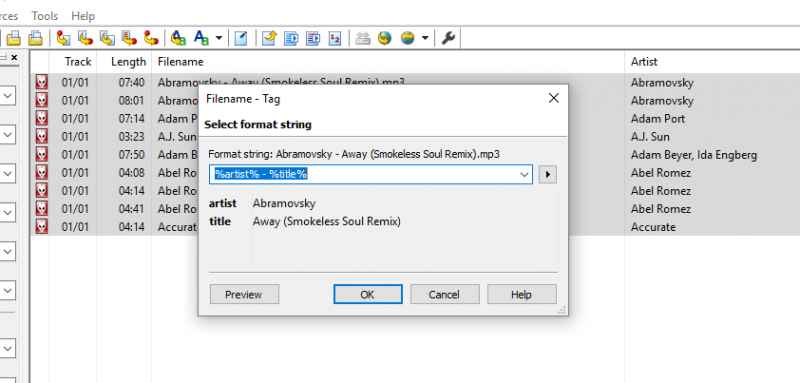Open the fourth dropdown in the tag panel
This screenshot has height=383, width=800.
coord(8,212)
